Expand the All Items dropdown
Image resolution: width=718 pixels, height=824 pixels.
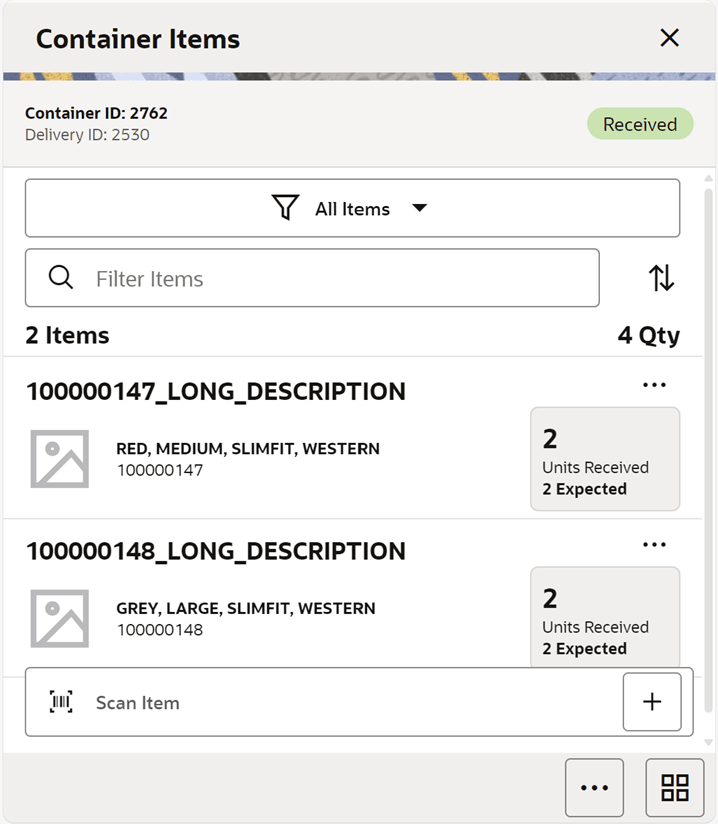click(x=352, y=208)
